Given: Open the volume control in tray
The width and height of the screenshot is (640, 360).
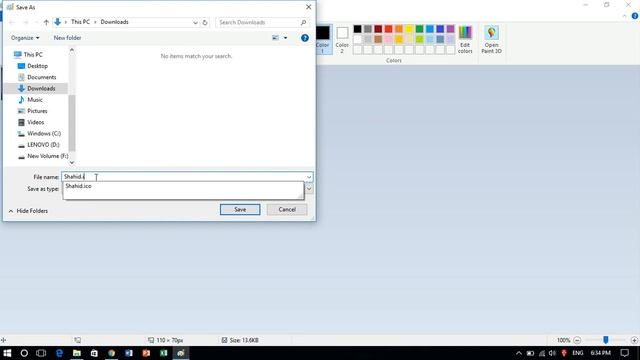Looking at the screenshot, I should coord(552,353).
